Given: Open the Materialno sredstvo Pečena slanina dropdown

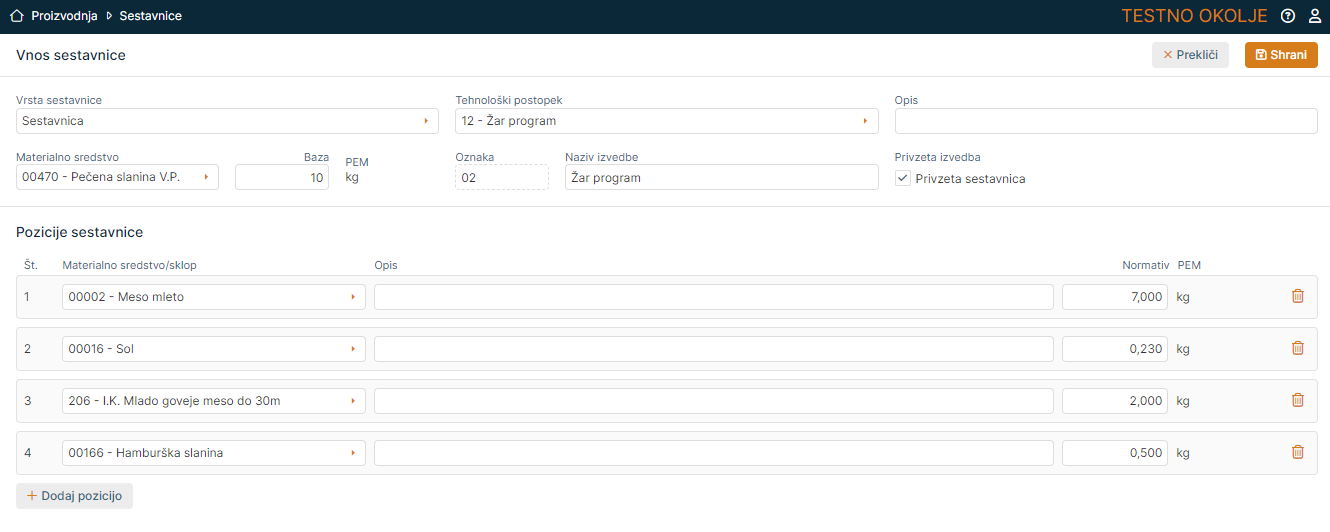Looking at the screenshot, I should 117,177.
